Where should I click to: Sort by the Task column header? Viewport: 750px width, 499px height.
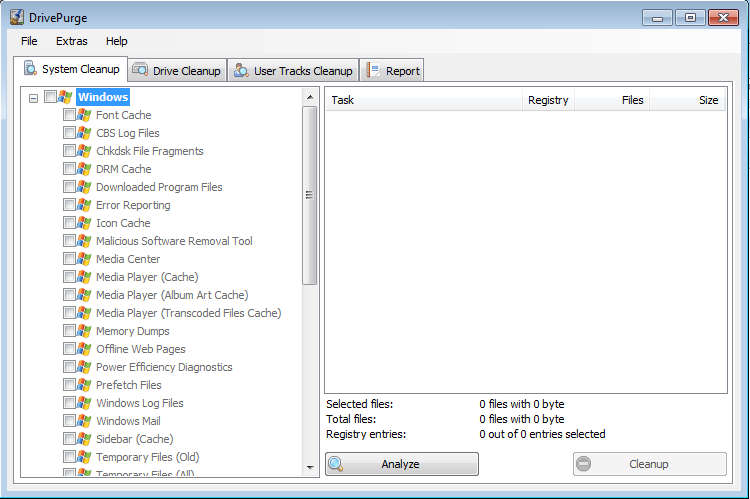click(x=424, y=100)
